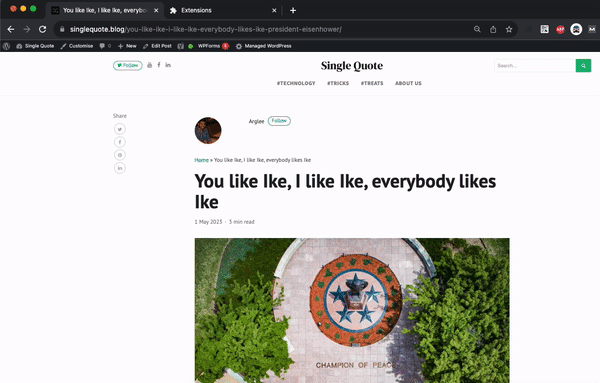Open a new browser tab with plus
The height and width of the screenshot is (383, 600).
click(x=293, y=10)
